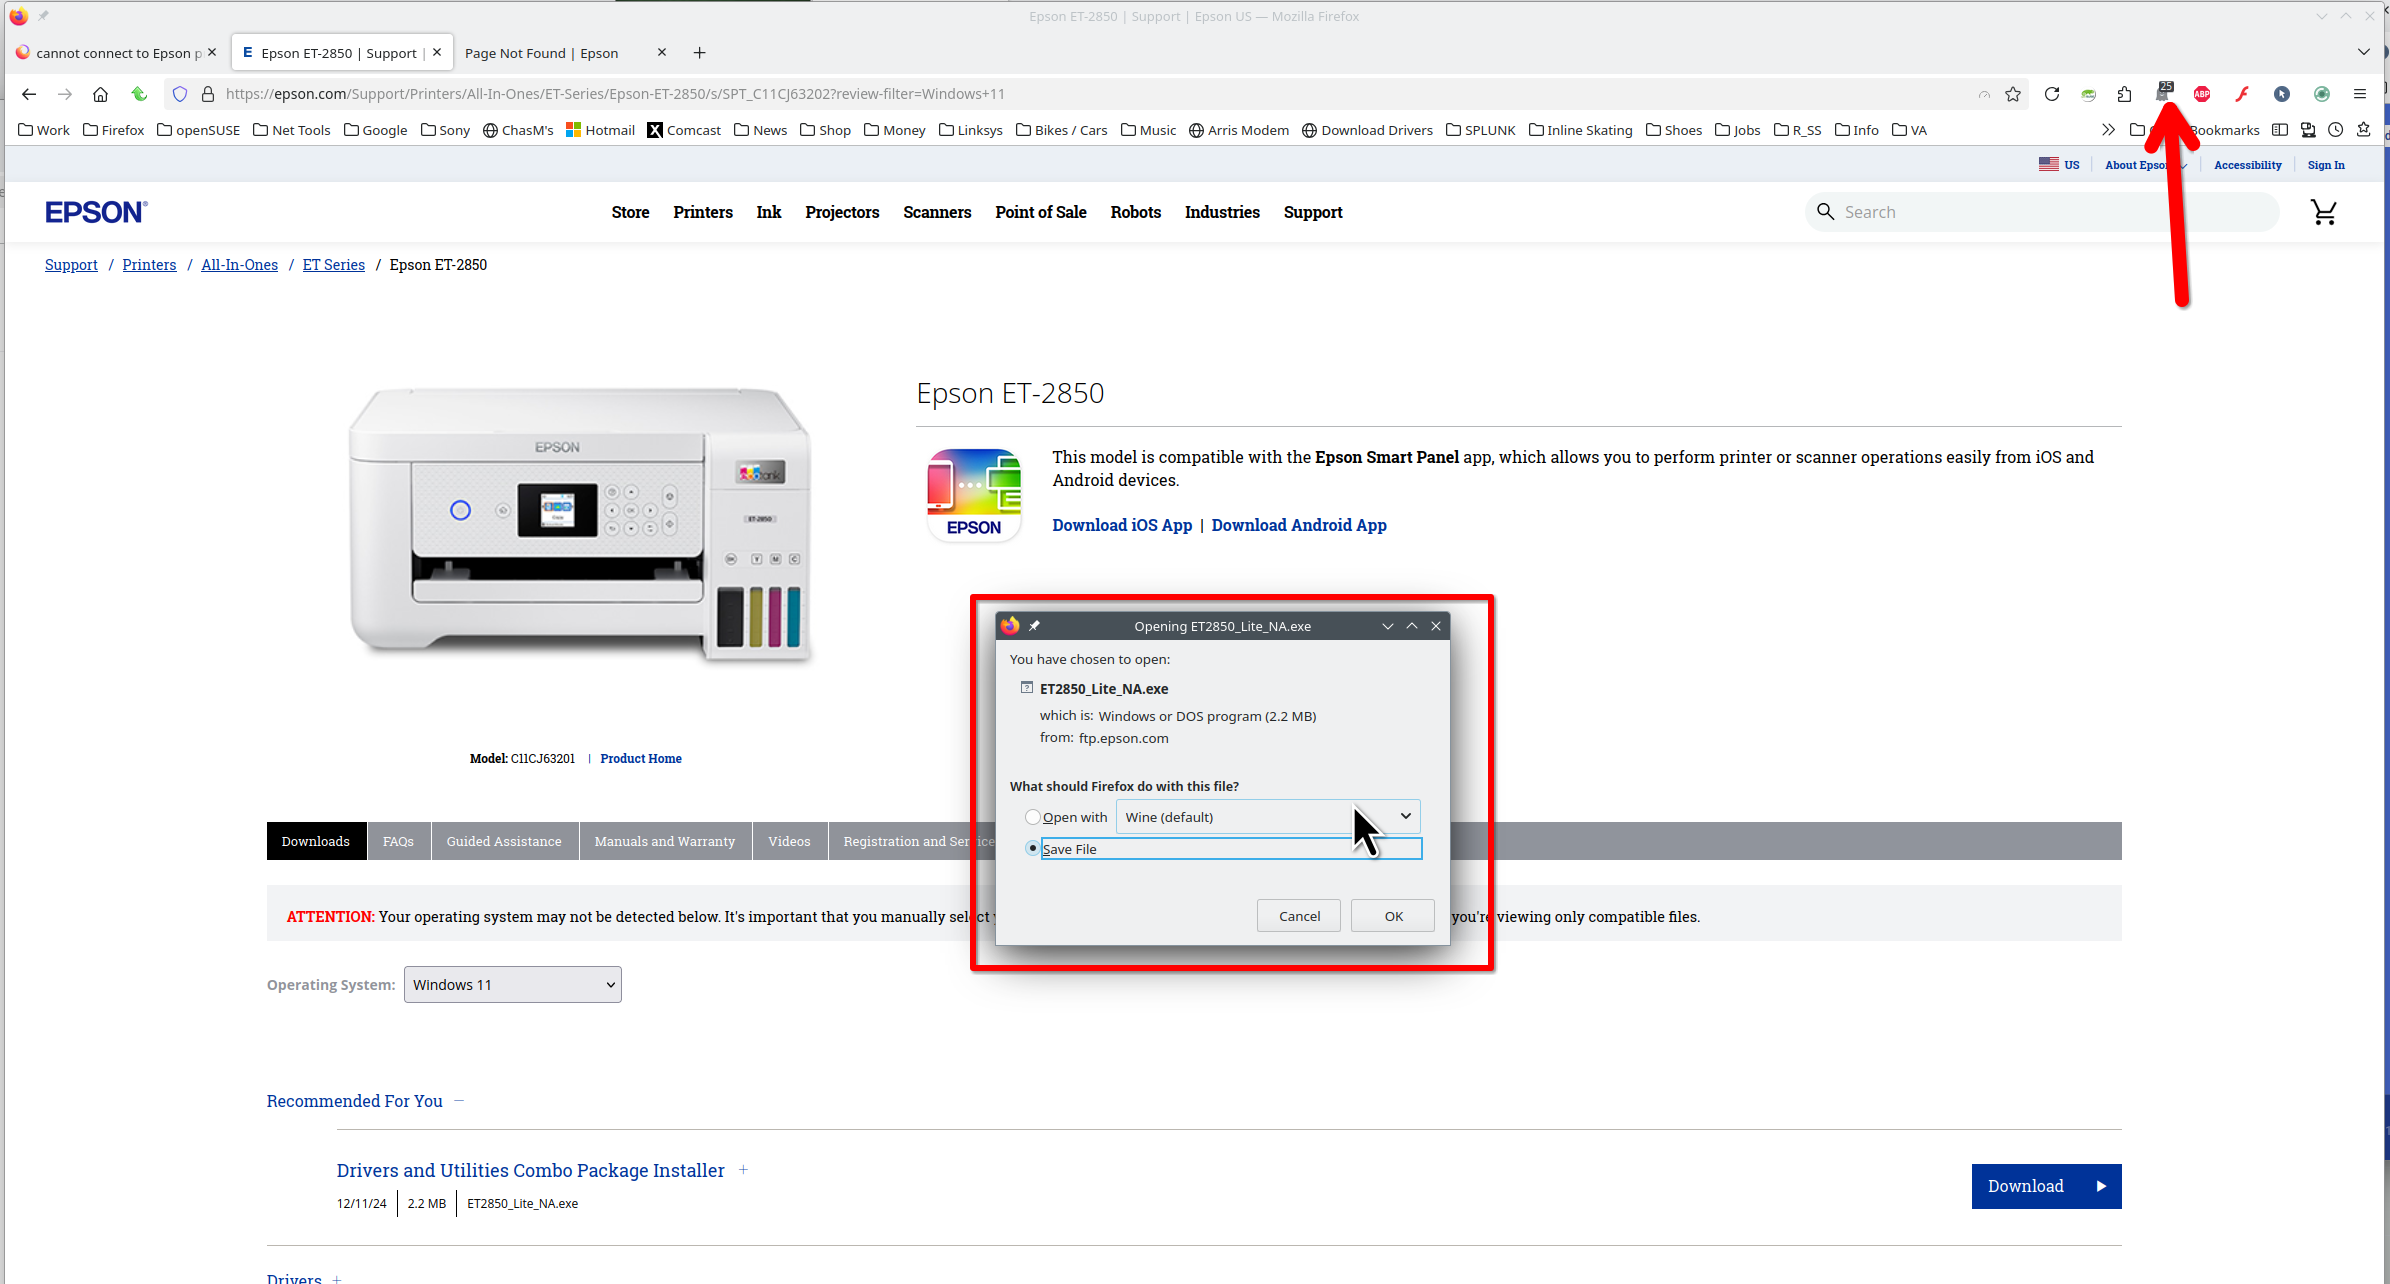Click the Epson logo
Viewport: 2390px width, 1284px height.
[96, 212]
